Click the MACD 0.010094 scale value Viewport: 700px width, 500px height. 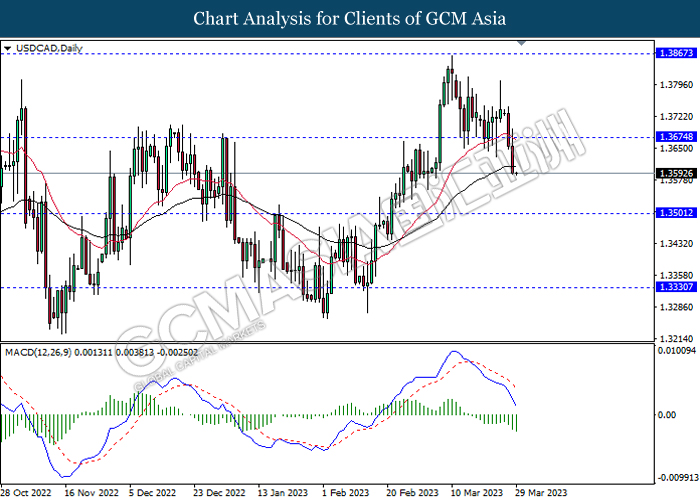point(676,350)
